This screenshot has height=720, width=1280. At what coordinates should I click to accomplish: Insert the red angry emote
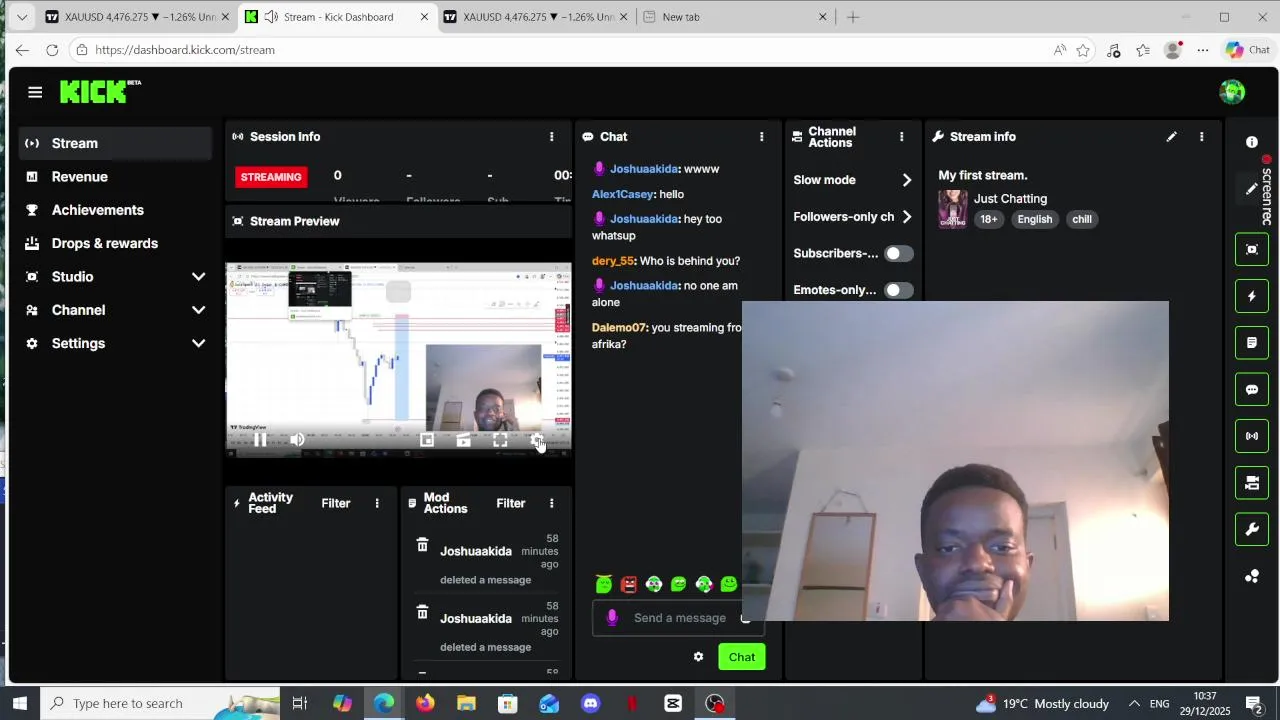tap(629, 584)
